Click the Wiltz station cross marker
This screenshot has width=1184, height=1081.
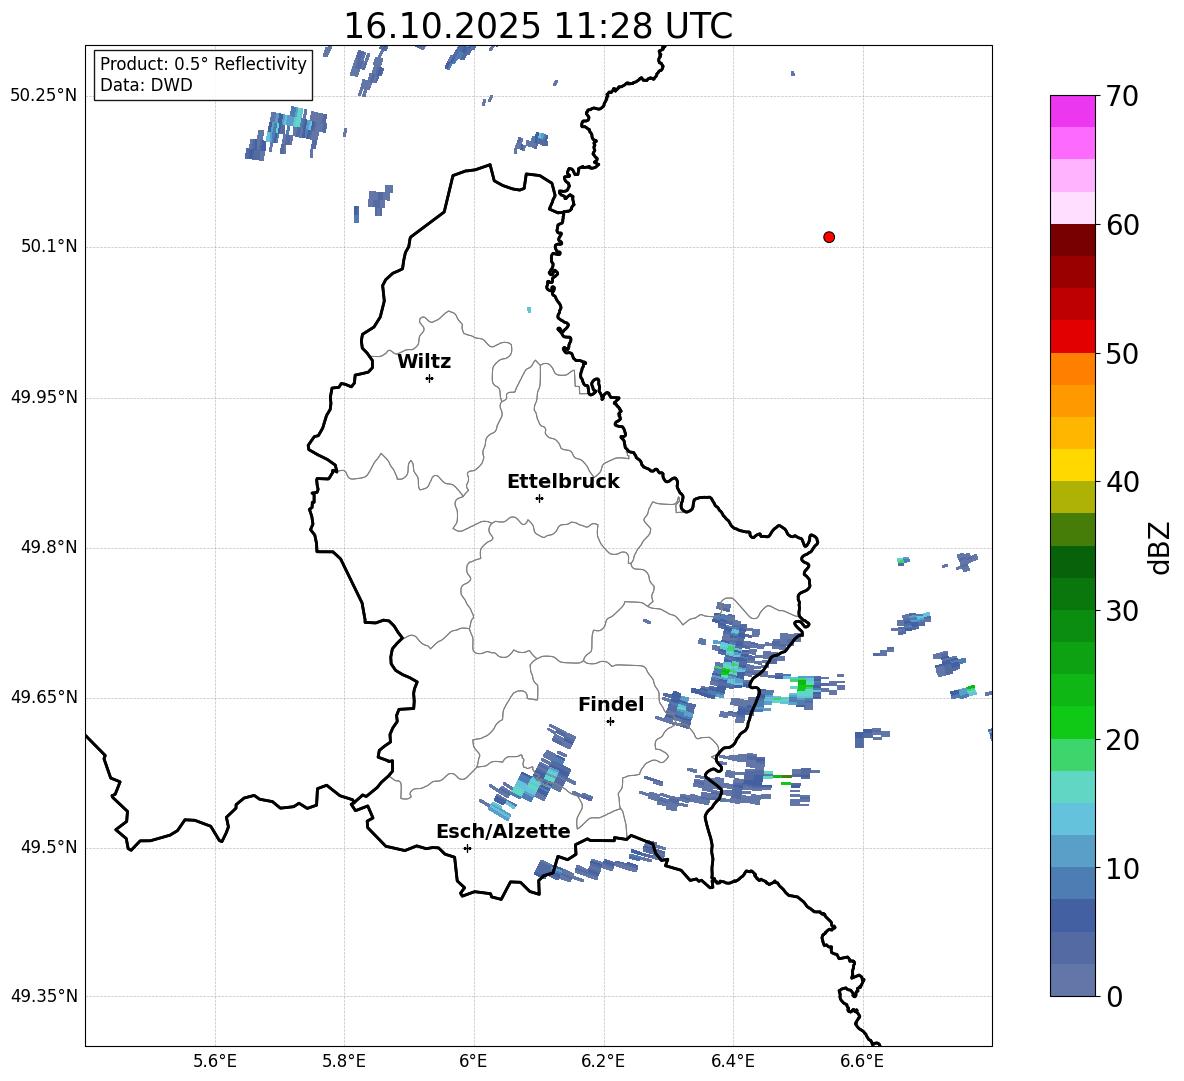(430, 378)
